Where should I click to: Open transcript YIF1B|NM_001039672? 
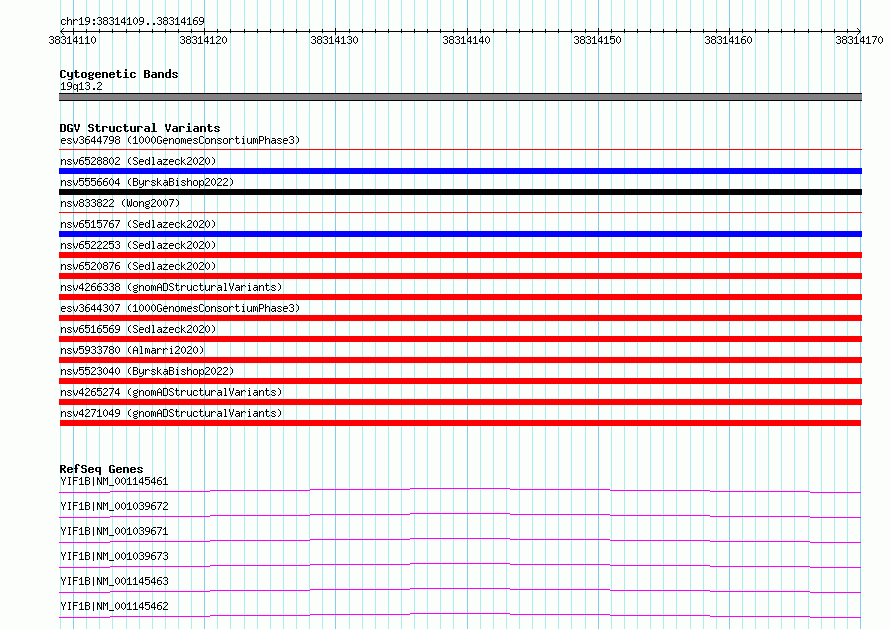click(x=114, y=506)
